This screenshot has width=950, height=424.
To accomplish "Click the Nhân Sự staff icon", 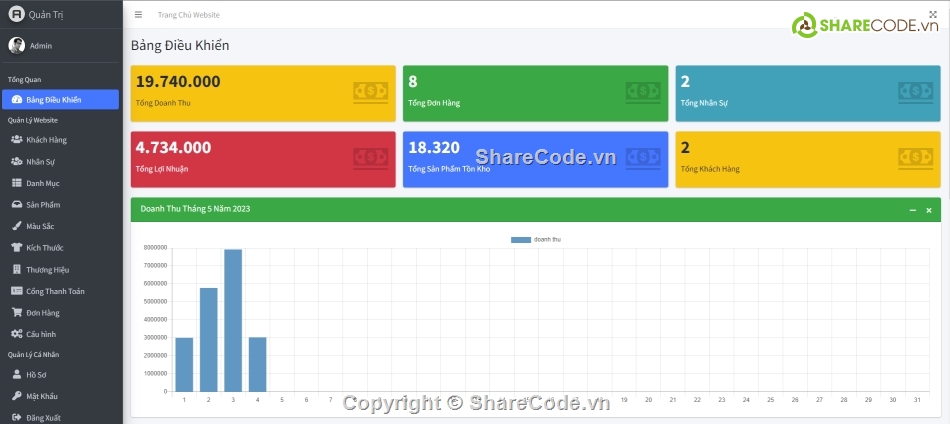I will click(16, 162).
